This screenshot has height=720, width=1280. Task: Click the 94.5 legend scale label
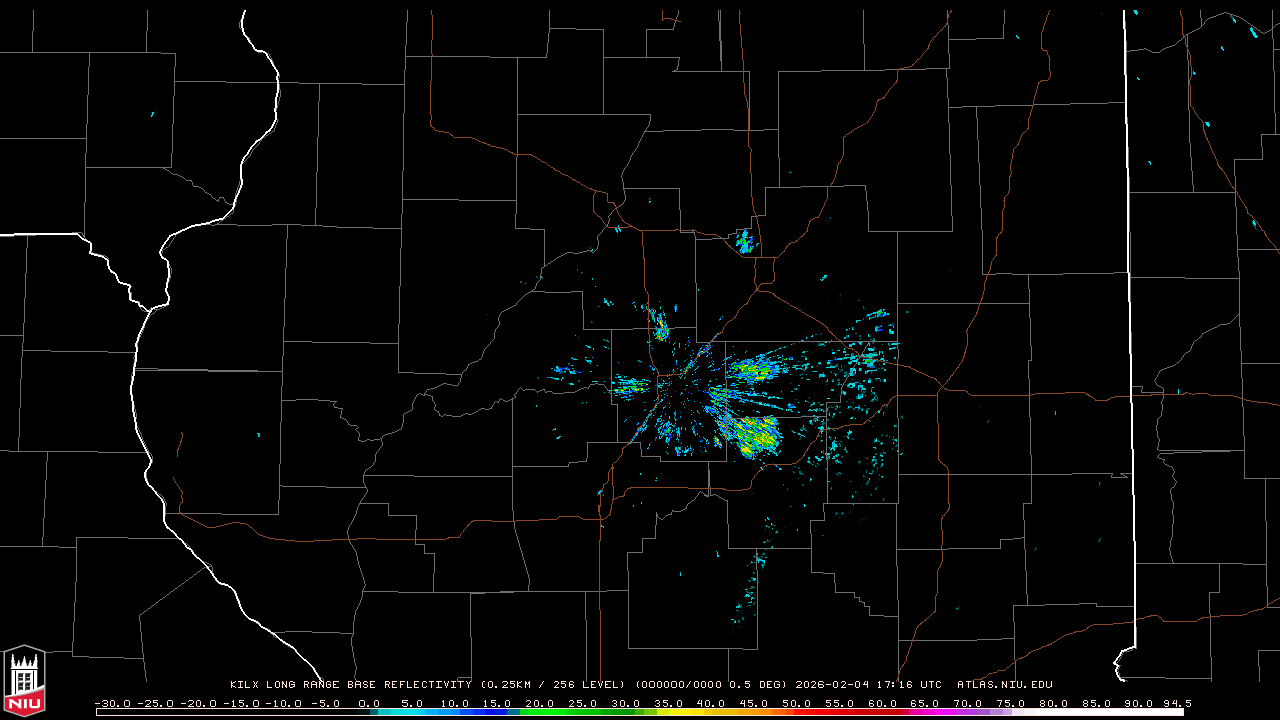1176,703
